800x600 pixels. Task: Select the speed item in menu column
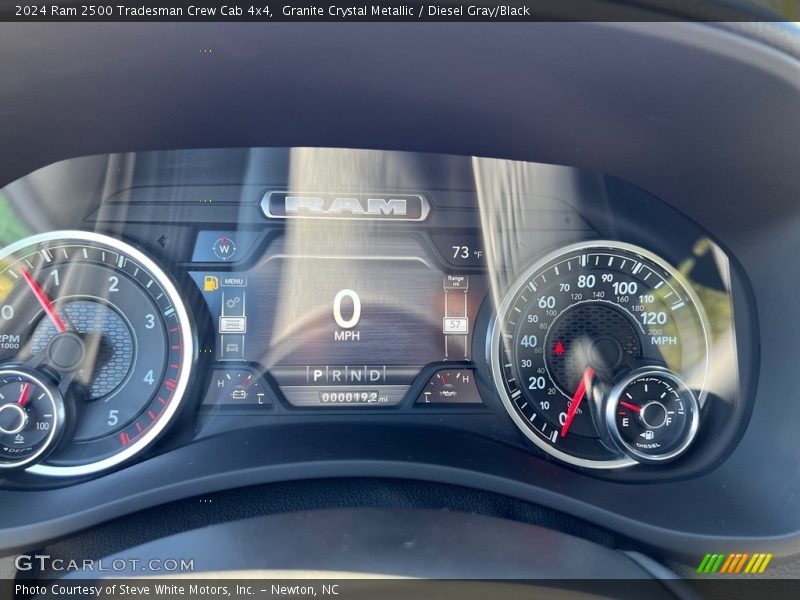click(232, 325)
